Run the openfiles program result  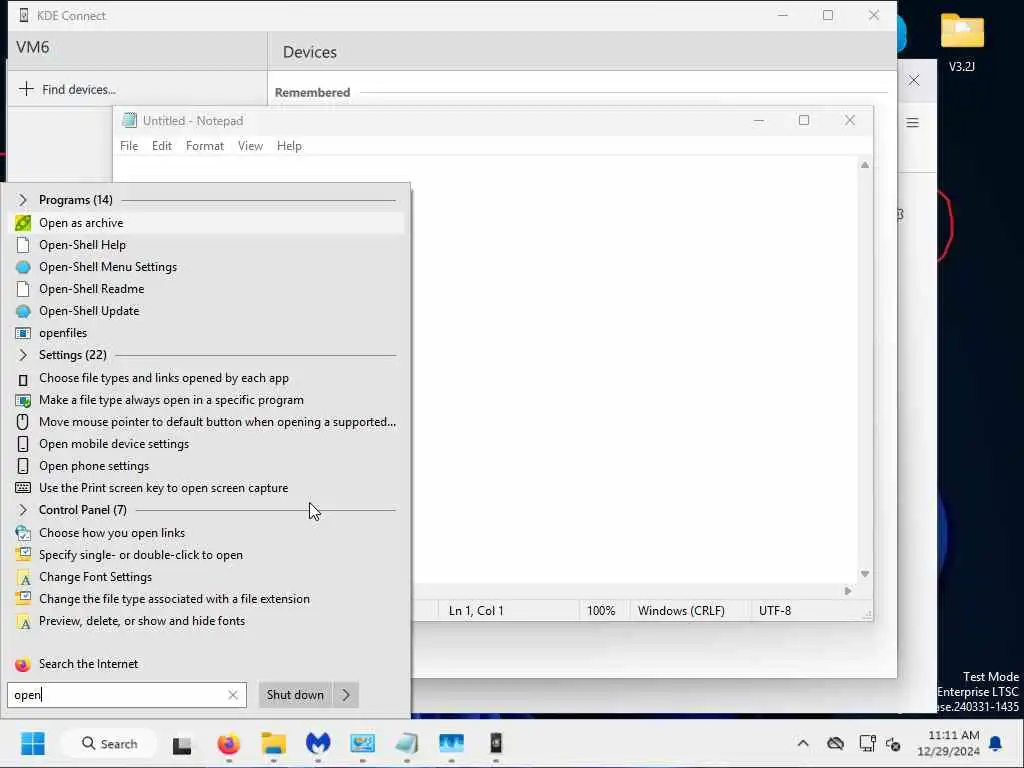[x=208, y=333]
